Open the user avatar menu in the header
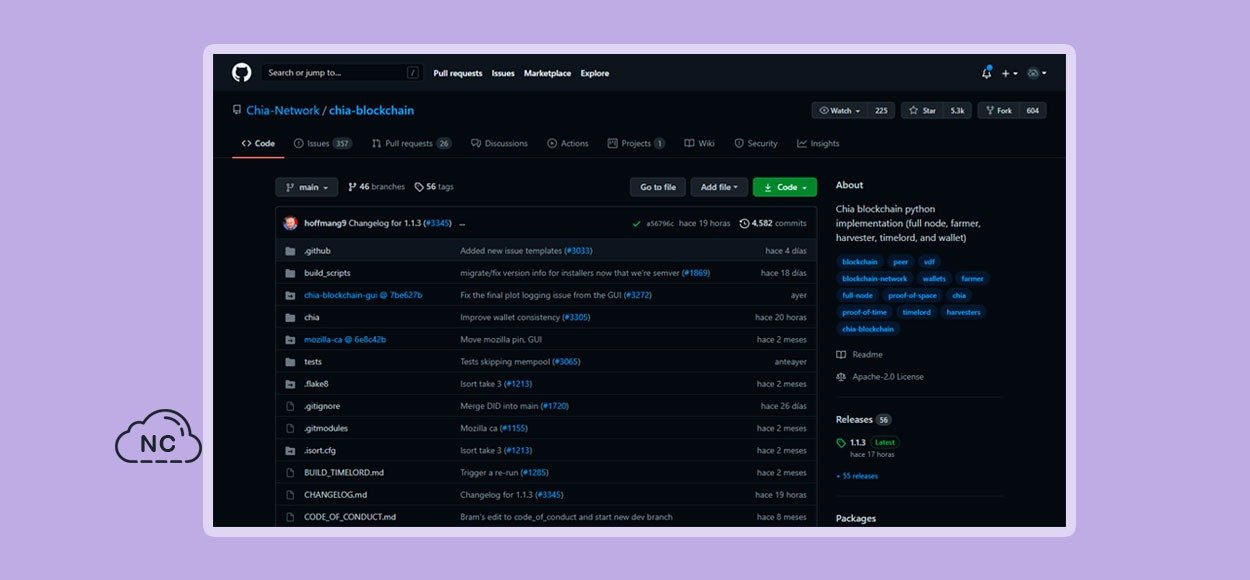Screen dimensions: 1250x580 [x=1037, y=73]
